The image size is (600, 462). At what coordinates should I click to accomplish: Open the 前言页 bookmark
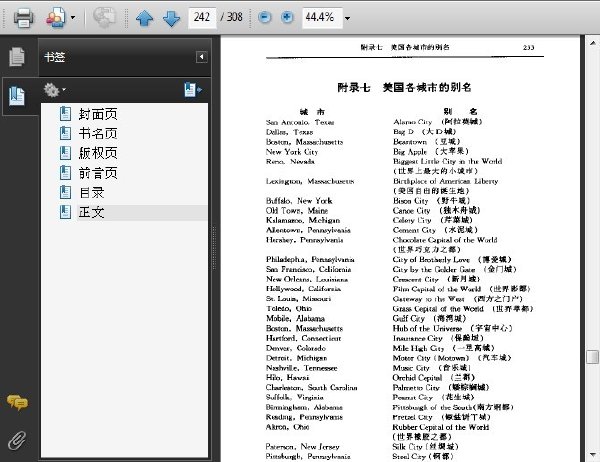[x=98, y=173]
